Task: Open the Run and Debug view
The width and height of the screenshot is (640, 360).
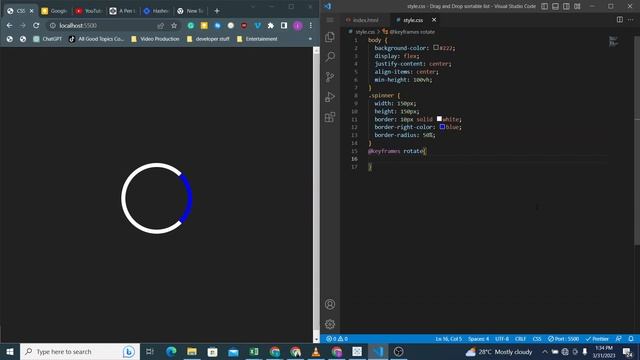Action: (x=330, y=97)
